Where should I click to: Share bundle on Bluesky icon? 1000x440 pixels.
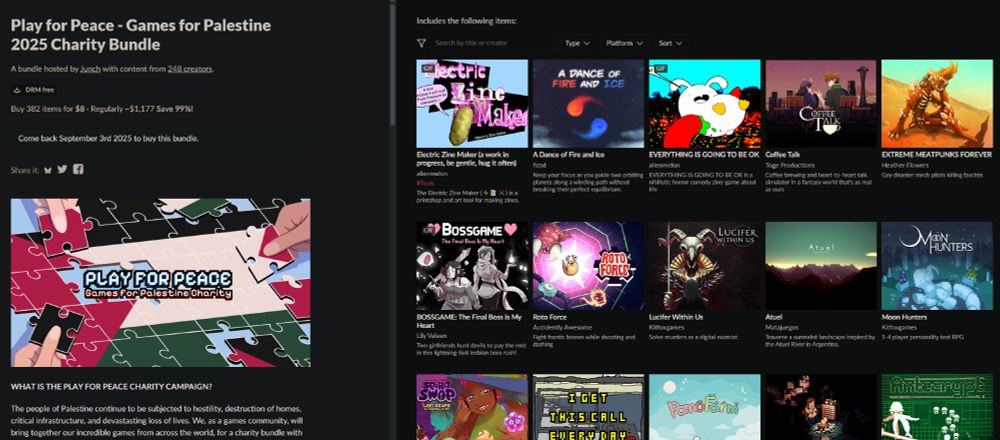pyautogui.click(x=48, y=170)
